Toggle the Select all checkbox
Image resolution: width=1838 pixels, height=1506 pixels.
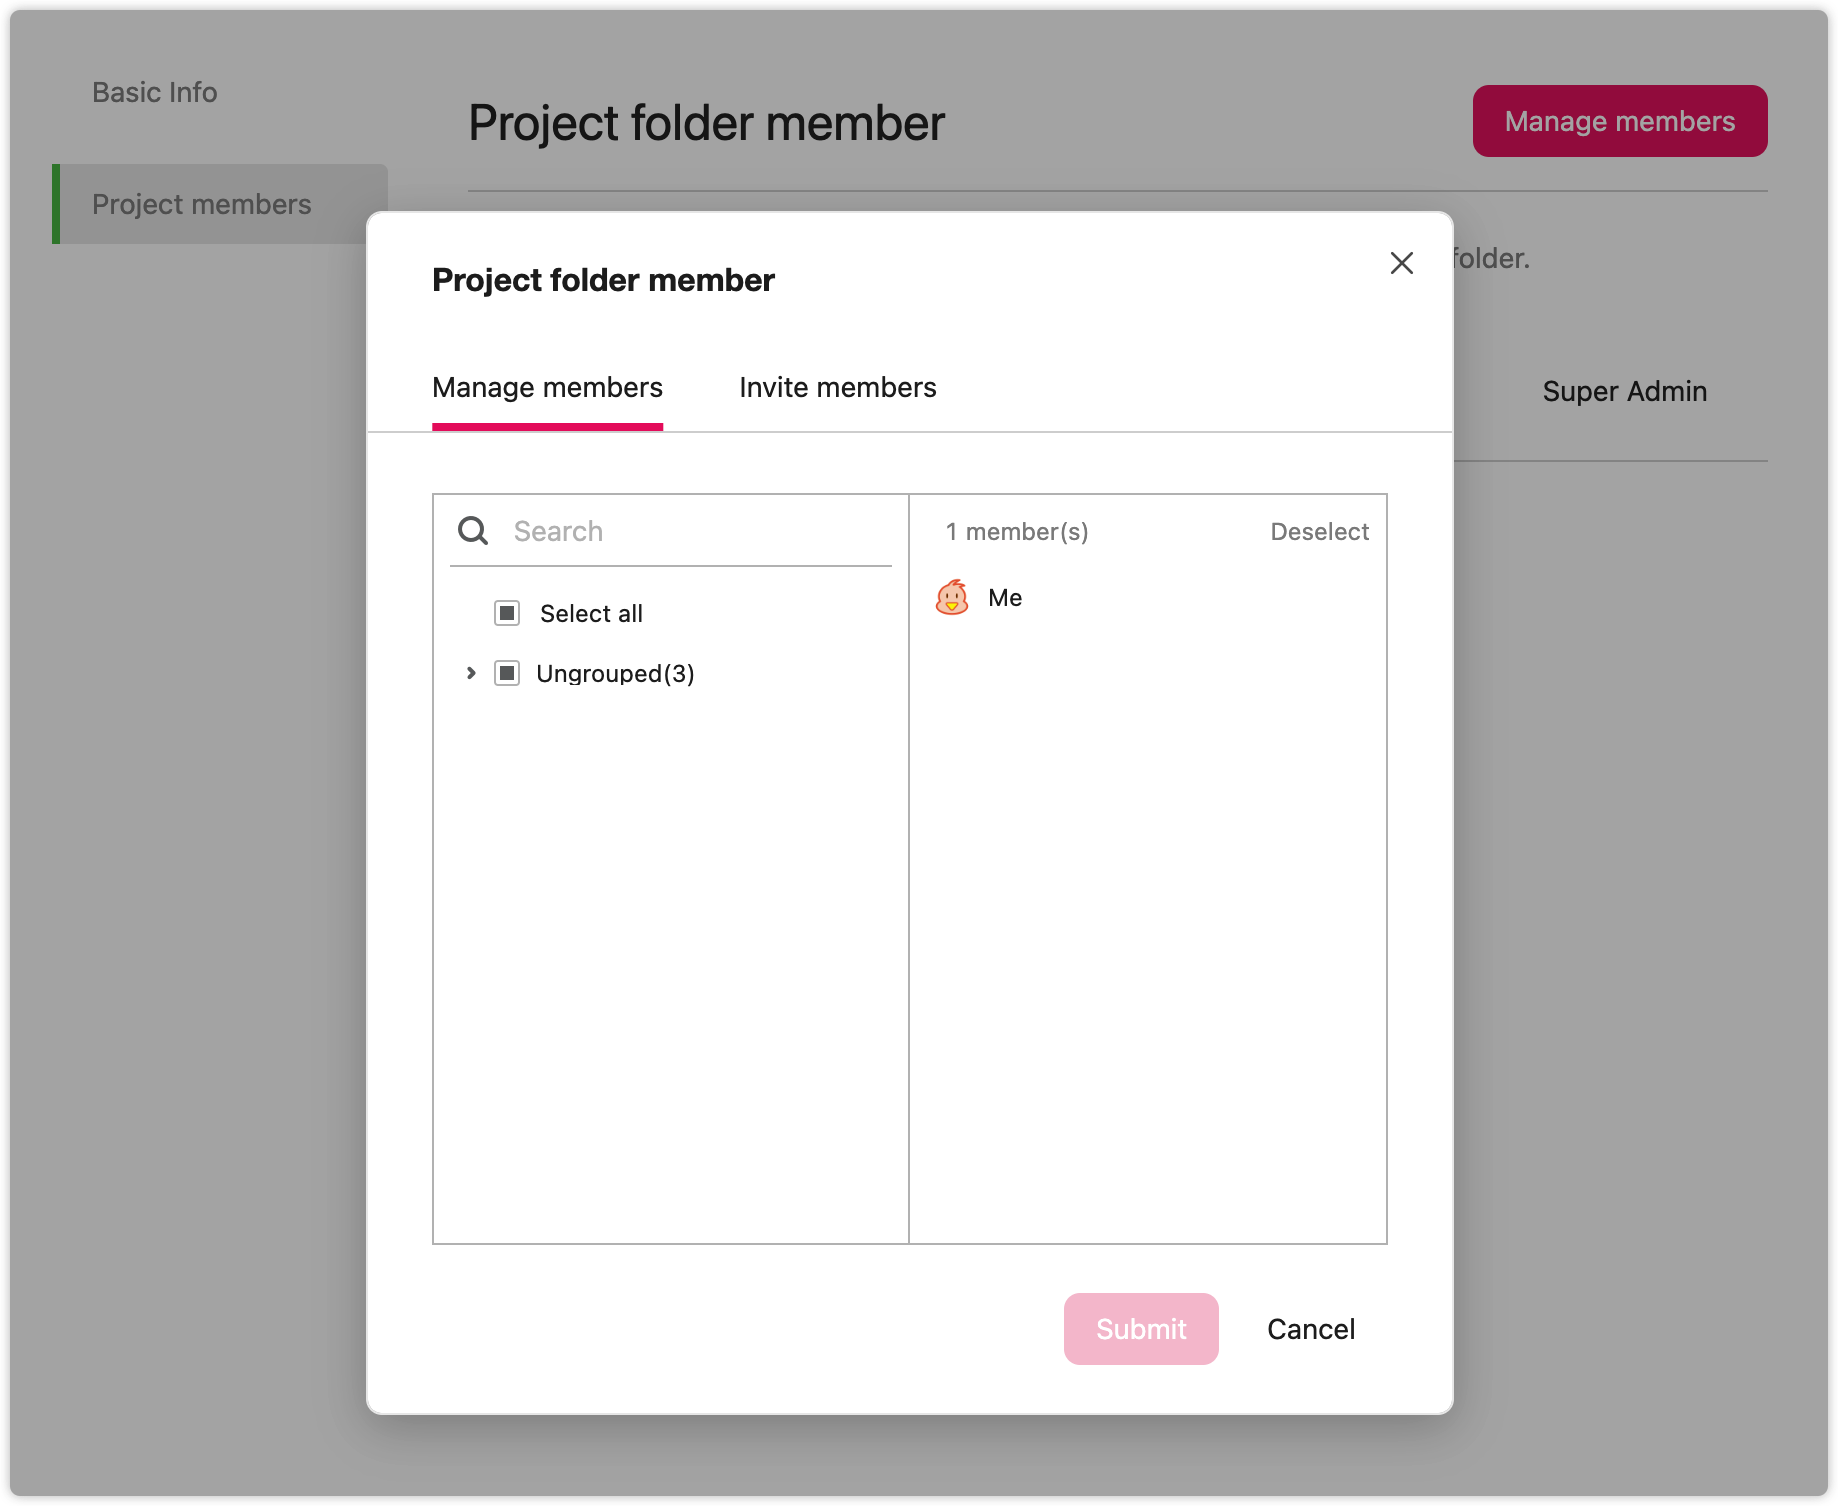coord(507,613)
